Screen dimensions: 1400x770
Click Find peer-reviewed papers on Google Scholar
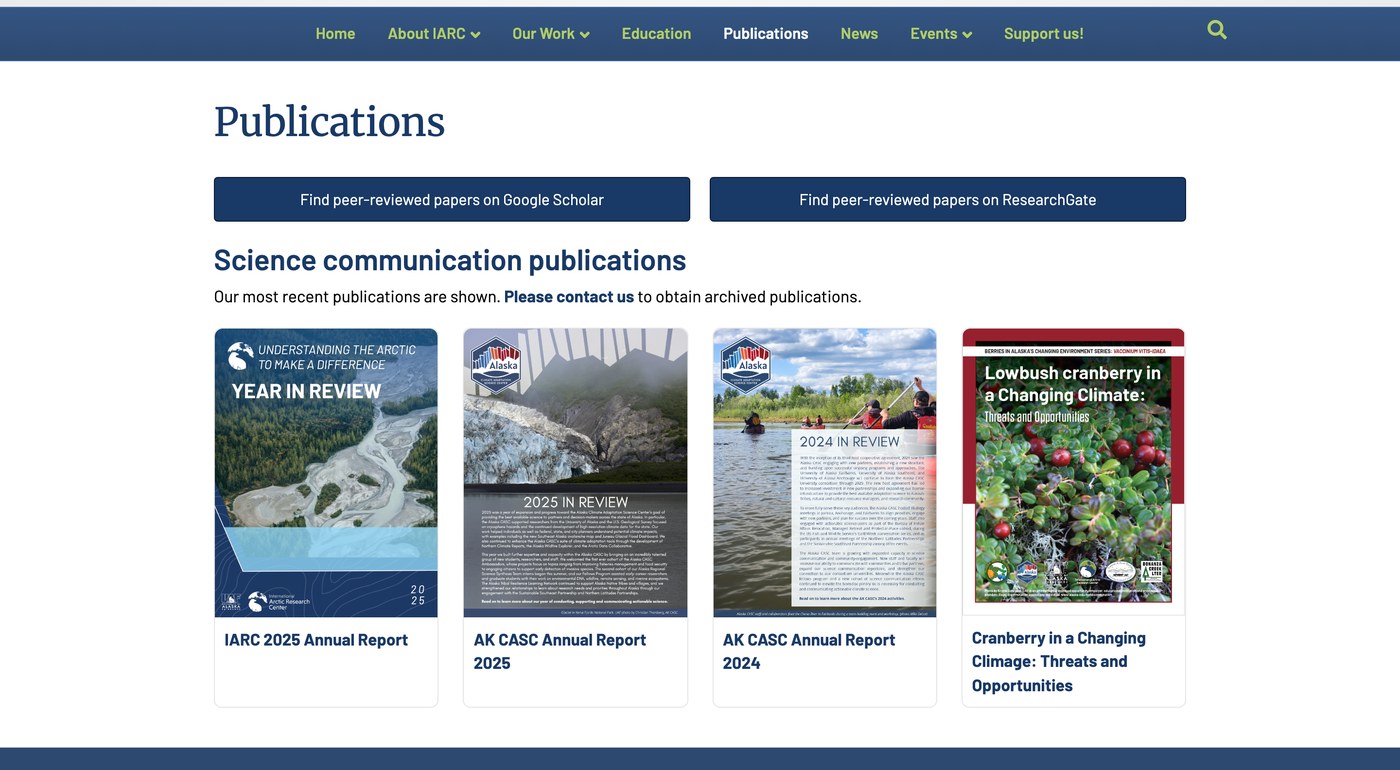452,199
